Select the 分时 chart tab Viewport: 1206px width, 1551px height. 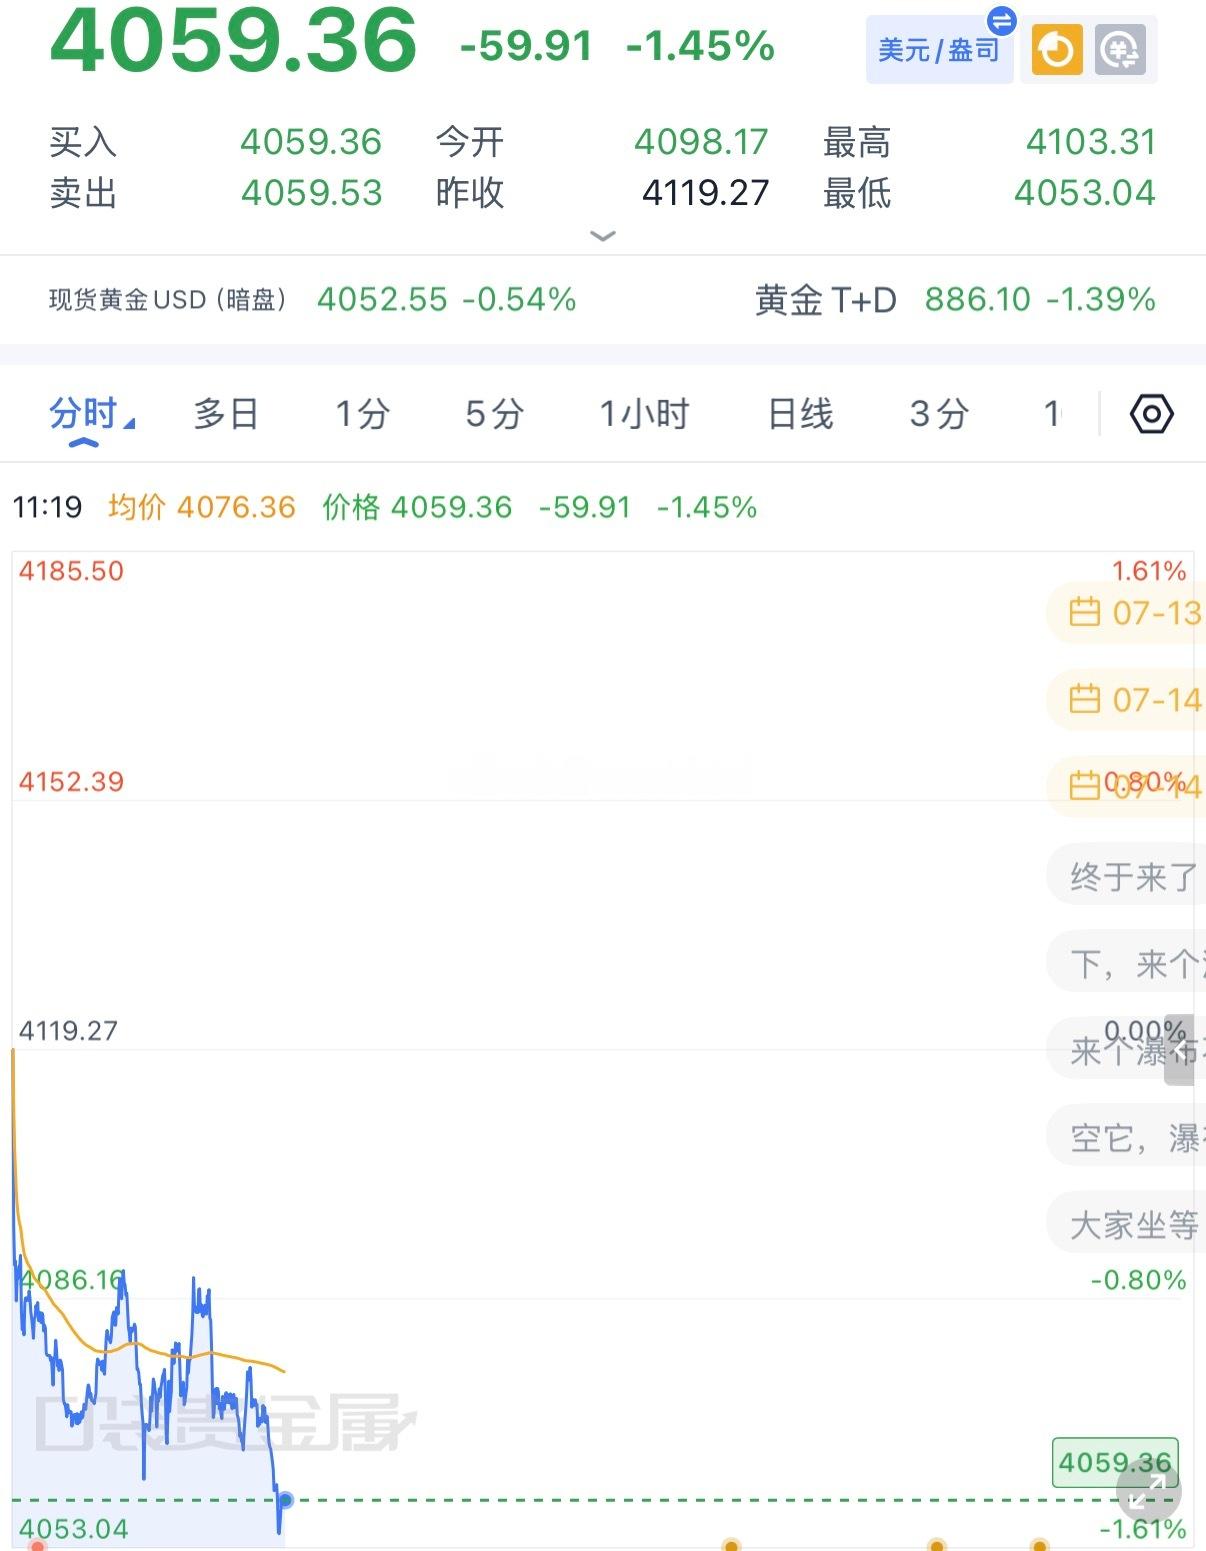pos(83,414)
